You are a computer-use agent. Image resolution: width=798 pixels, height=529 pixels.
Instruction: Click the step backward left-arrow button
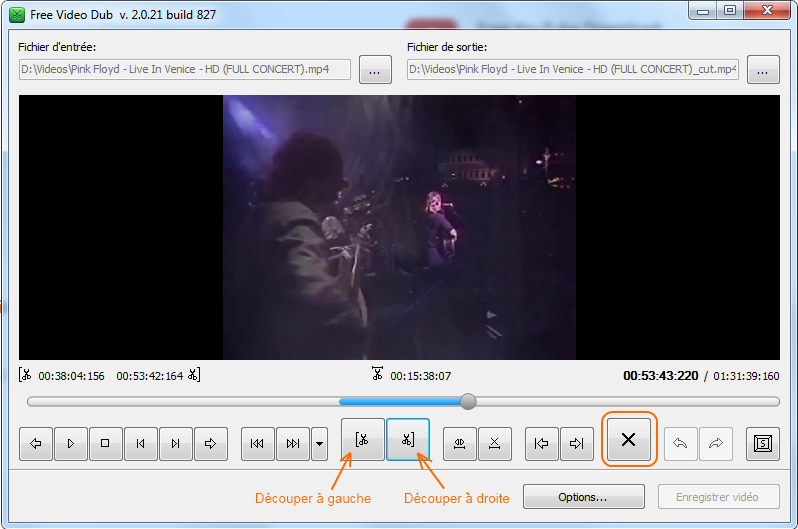36,443
